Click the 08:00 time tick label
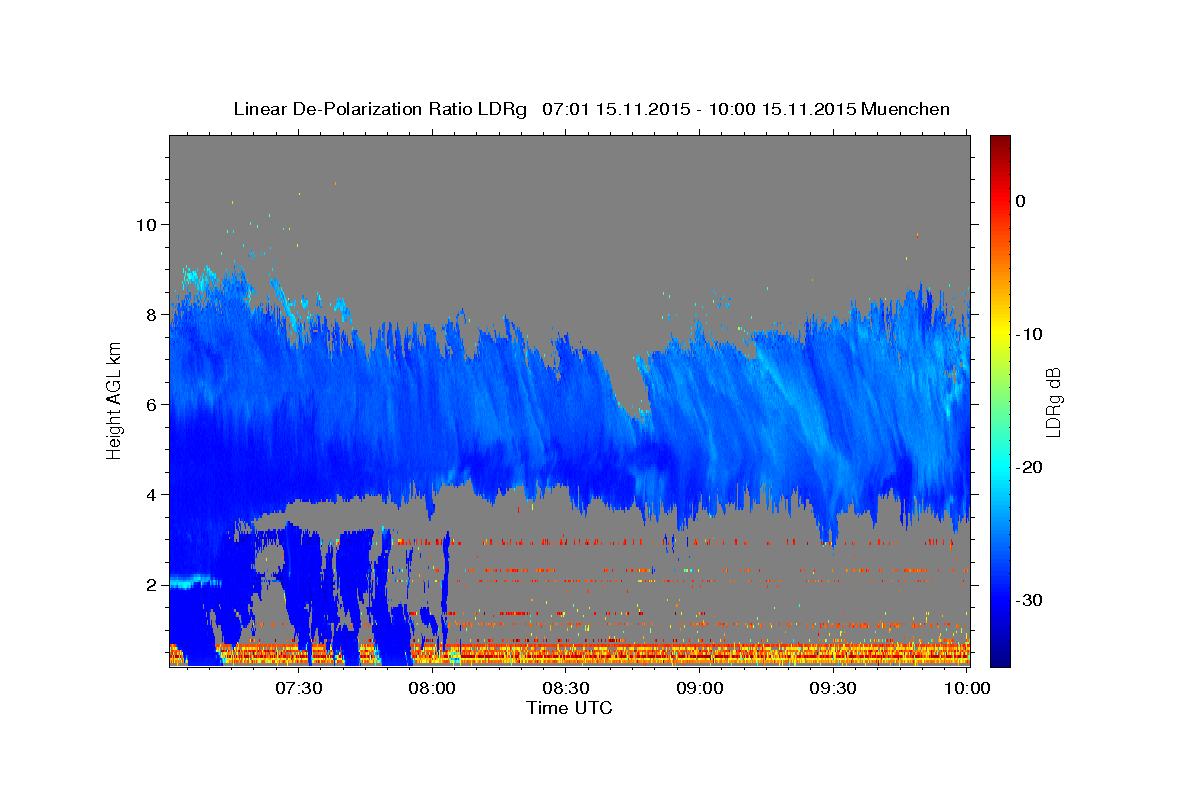The width and height of the screenshot is (1200, 800). click(x=433, y=689)
